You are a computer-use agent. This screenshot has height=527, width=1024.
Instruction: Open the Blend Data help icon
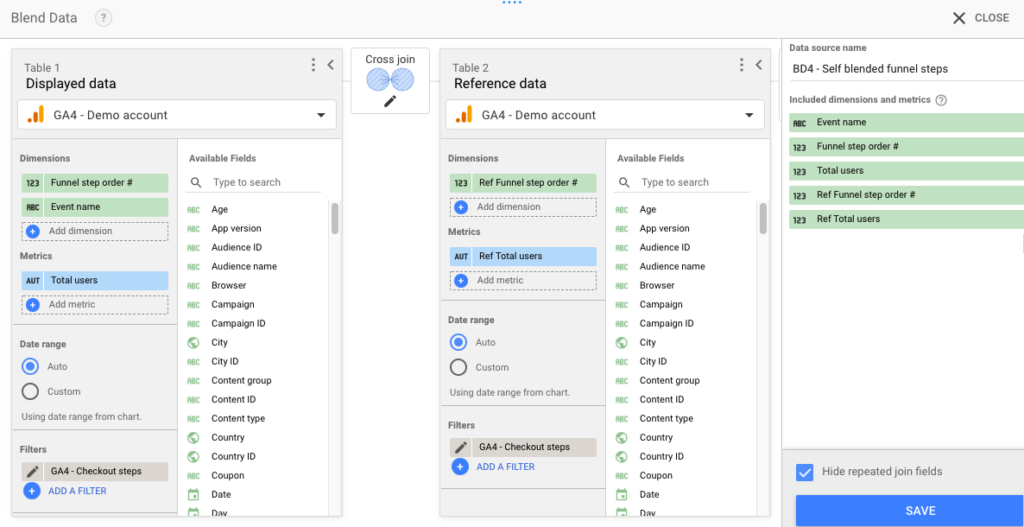(x=103, y=18)
